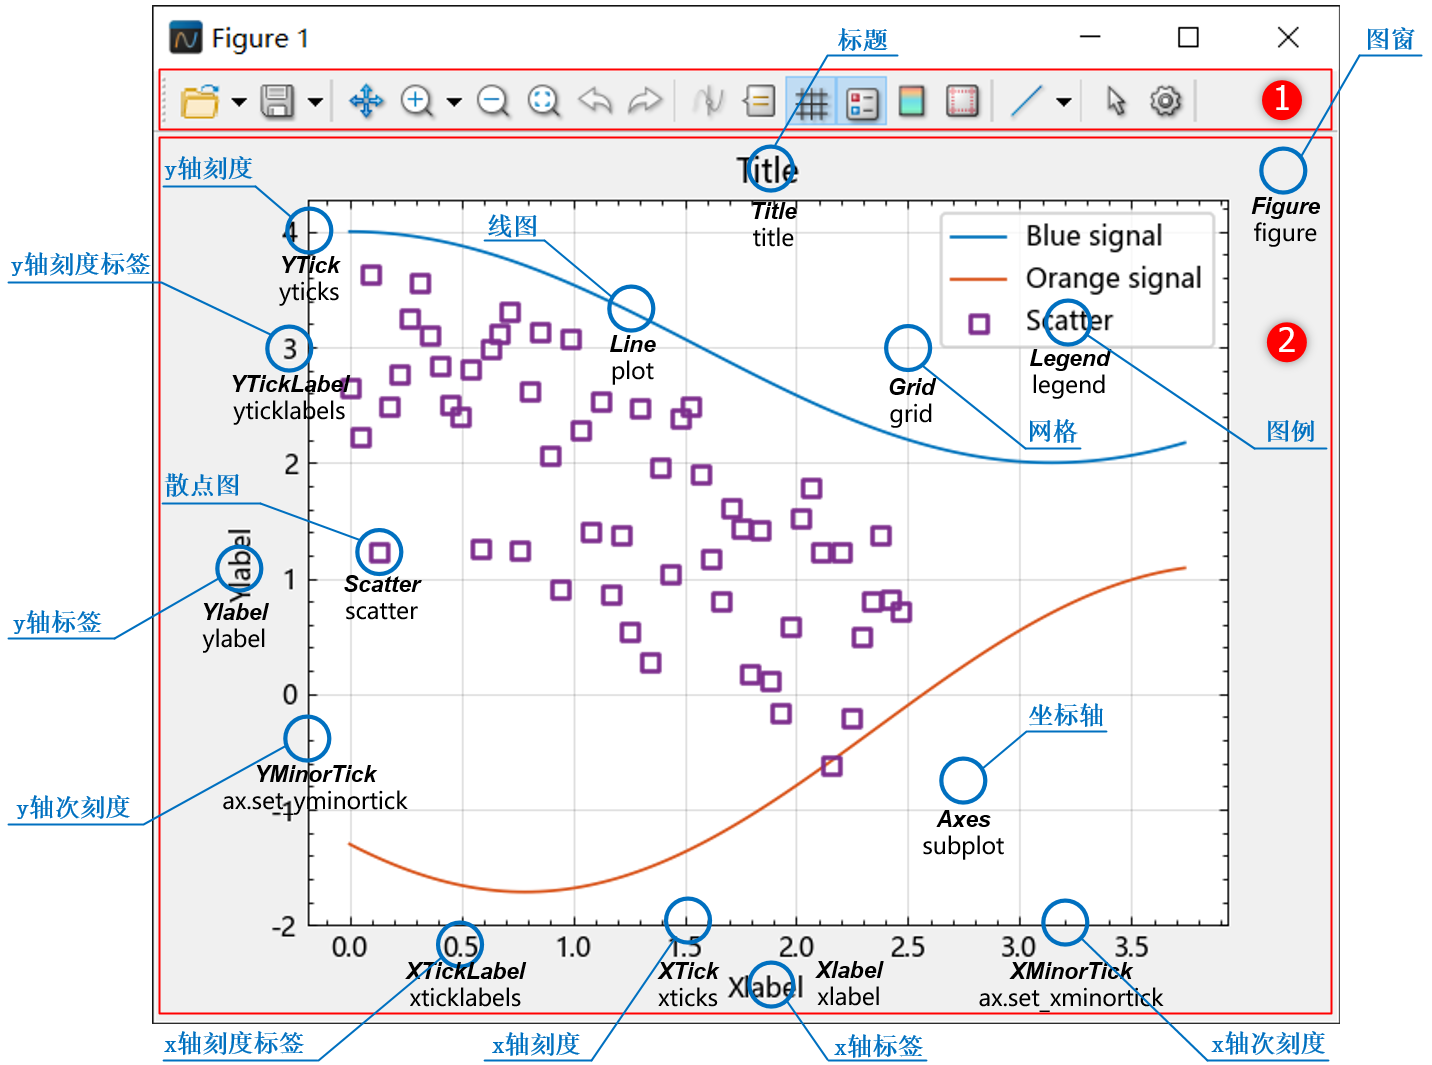This screenshot has height=1065, width=1432.
Task: Open the figure settings gear
Action: (1165, 101)
